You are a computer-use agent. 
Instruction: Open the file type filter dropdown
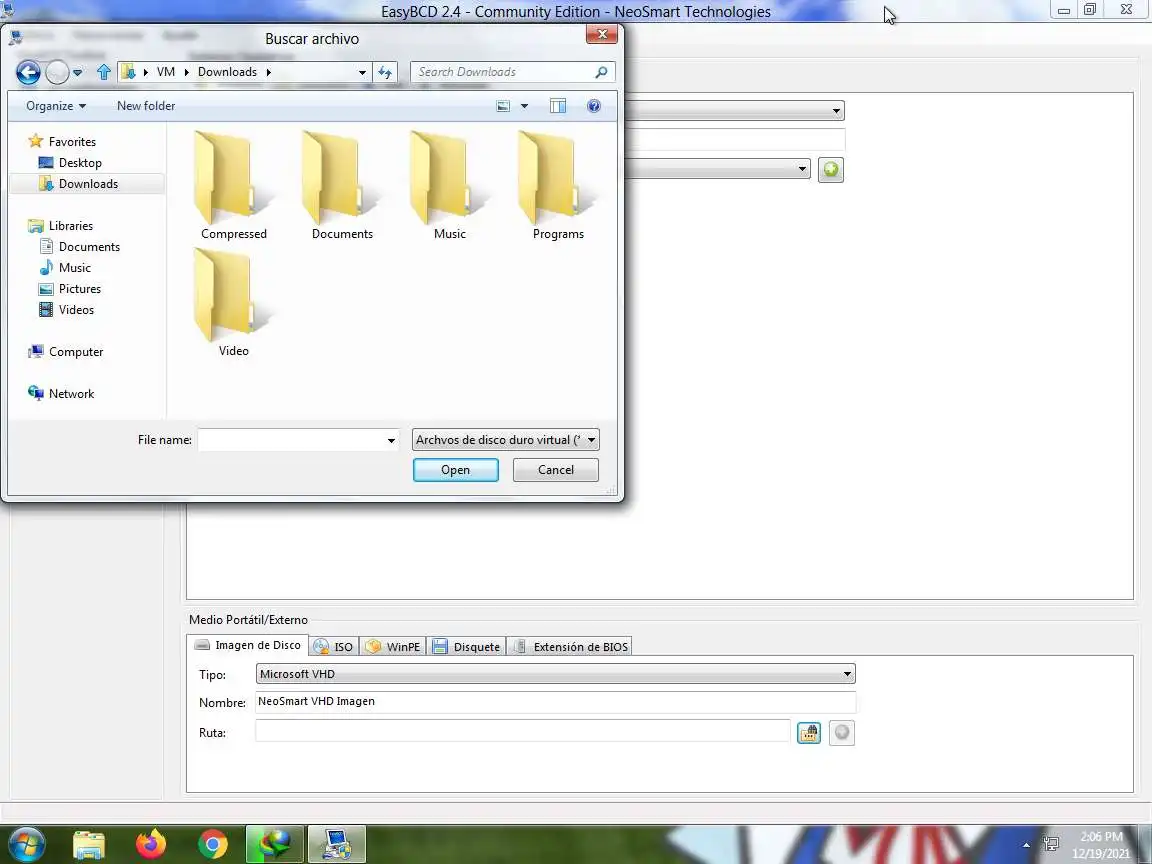505,440
